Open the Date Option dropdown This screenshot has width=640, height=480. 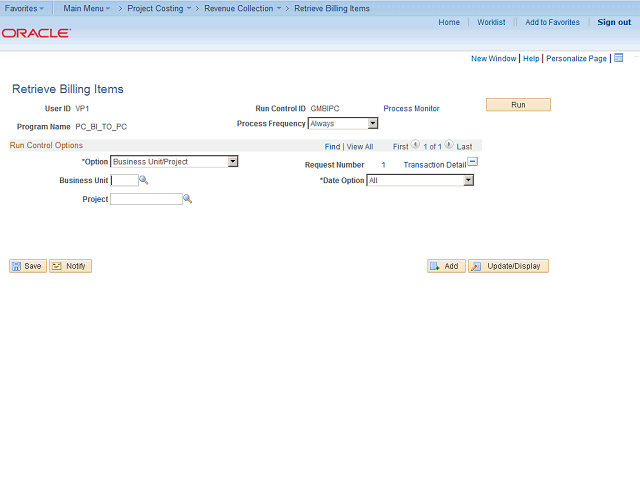coord(420,180)
